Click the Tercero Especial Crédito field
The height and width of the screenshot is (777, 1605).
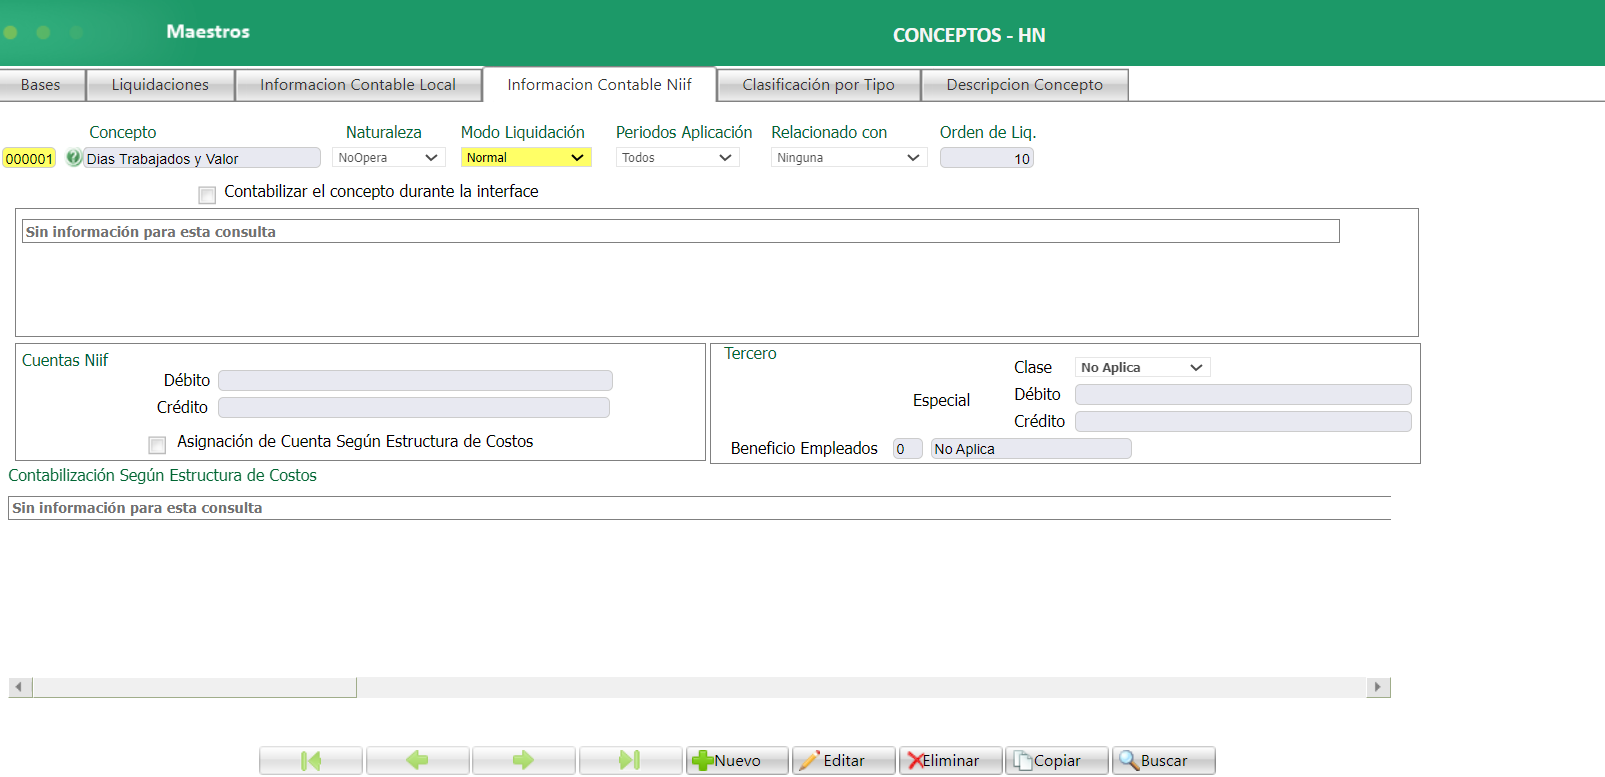tap(1243, 422)
